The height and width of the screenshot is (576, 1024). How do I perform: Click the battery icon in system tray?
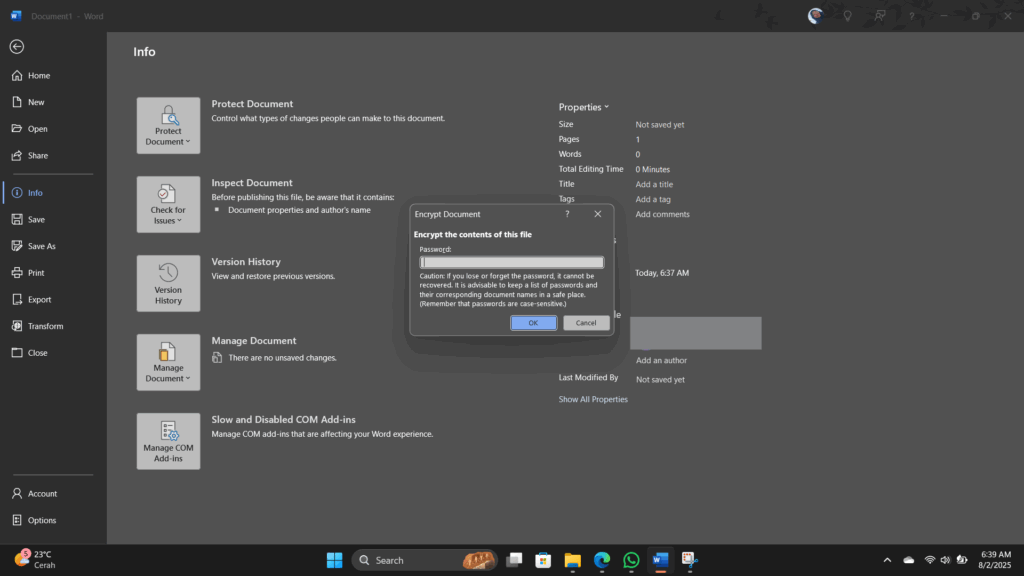click(x=962, y=560)
